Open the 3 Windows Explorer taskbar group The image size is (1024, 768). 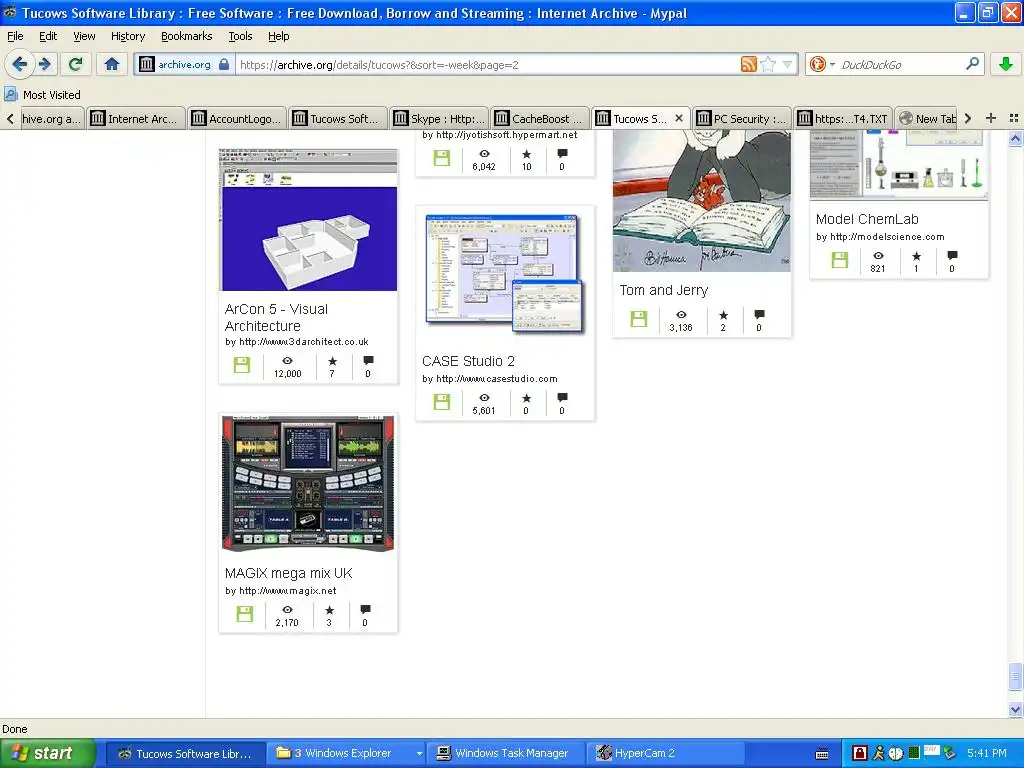point(349,753)
